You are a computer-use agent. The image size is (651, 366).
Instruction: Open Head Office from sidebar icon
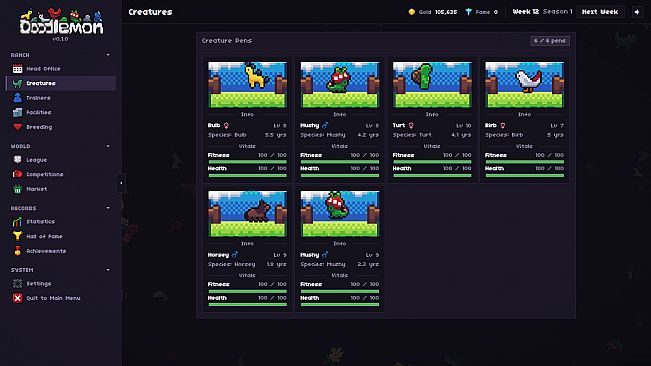[x=17, y=69]
